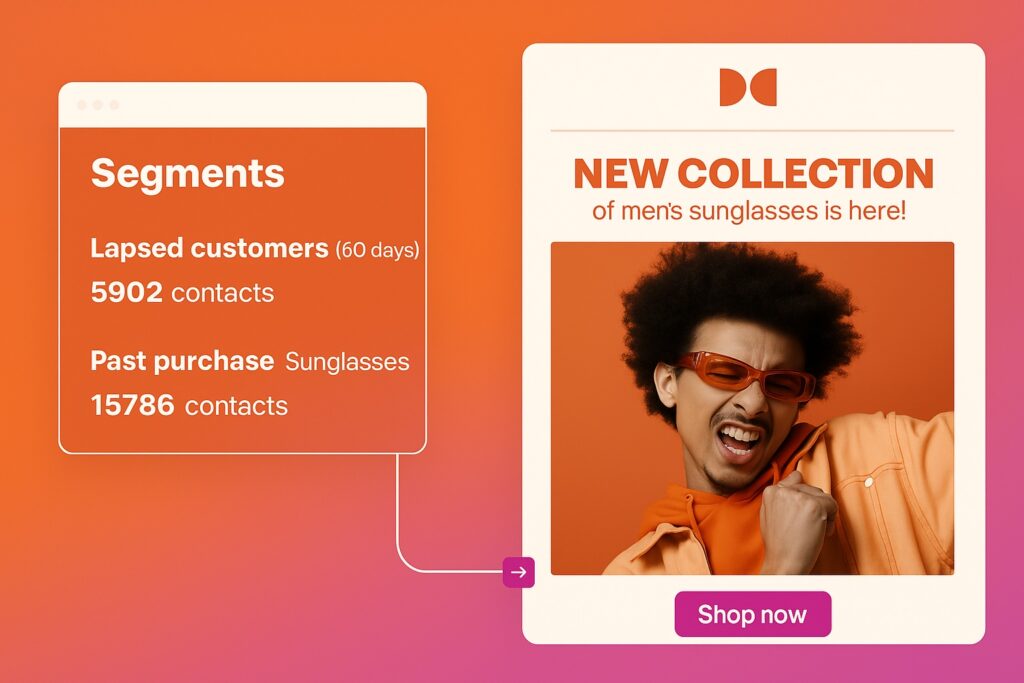Click the first window control dot
Viewport: 1024px width, 683px height.
[x=82, y=105]
